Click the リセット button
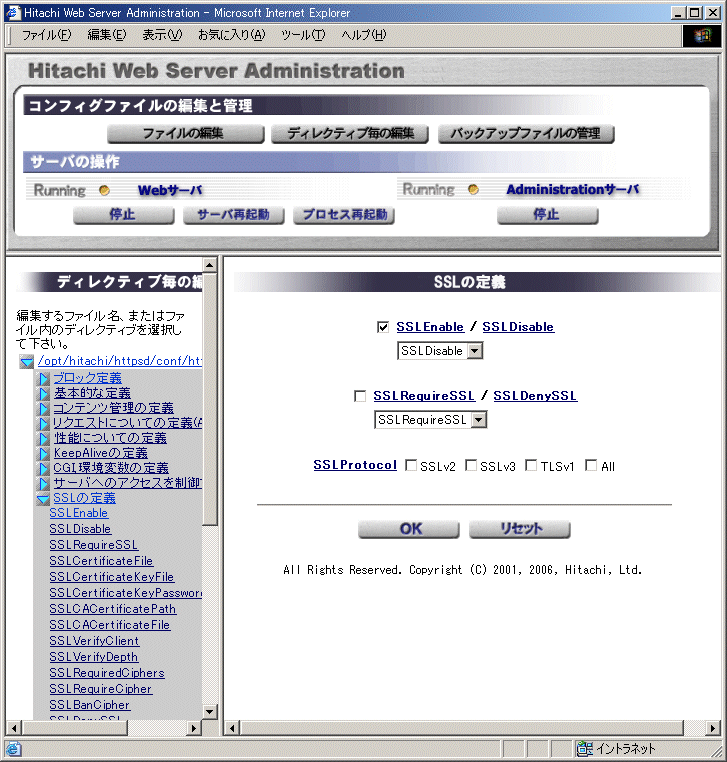Viewport: 727px width, 762px height. (x=520, y=529)
